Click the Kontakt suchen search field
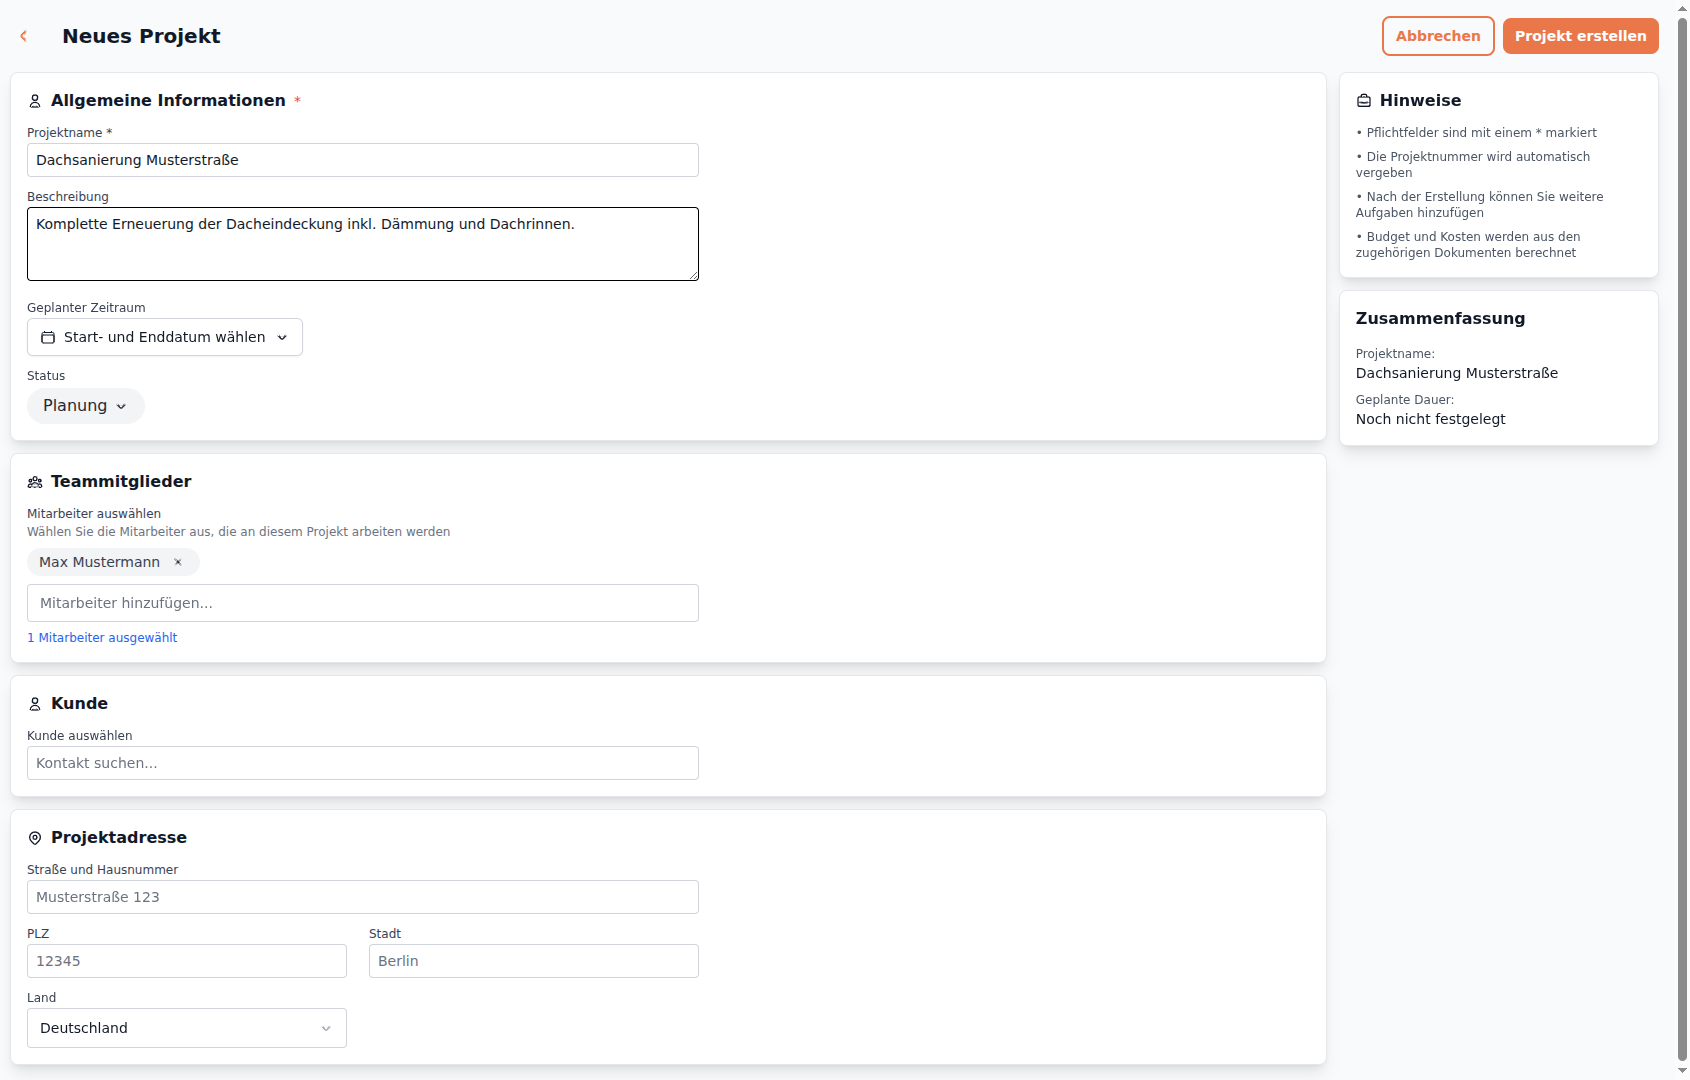The height and width of the screenshot is (1080, 1690). (x=362, y=763)
